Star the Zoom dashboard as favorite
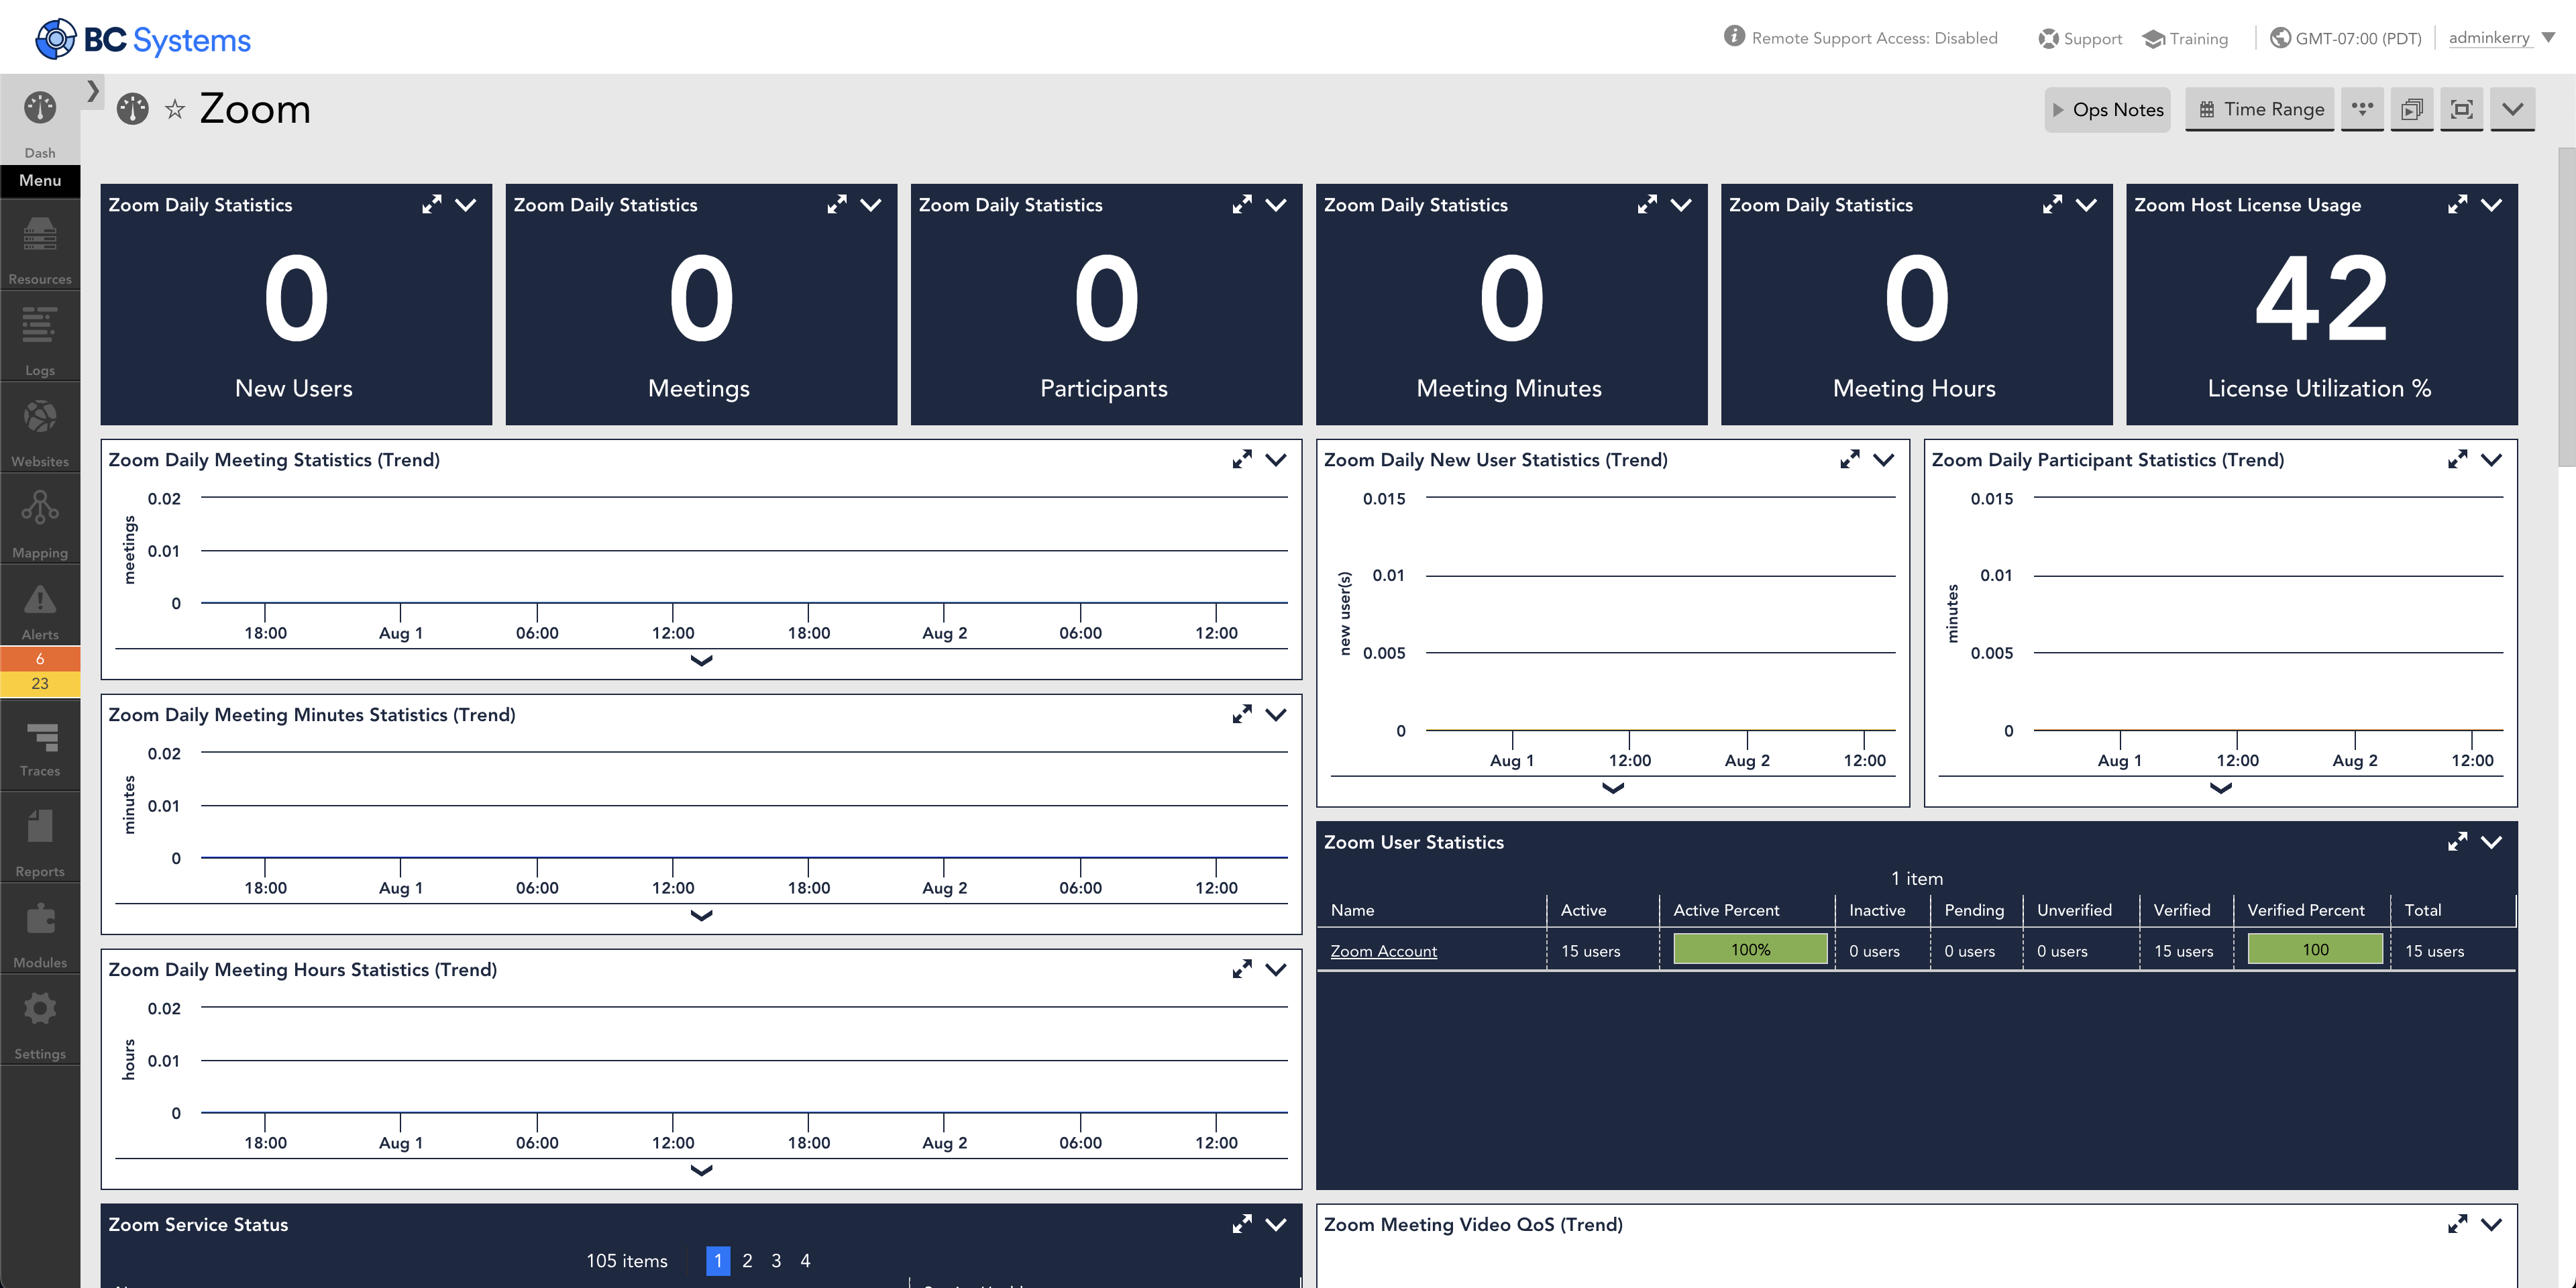2576x1288 pixels. [175, 109]
